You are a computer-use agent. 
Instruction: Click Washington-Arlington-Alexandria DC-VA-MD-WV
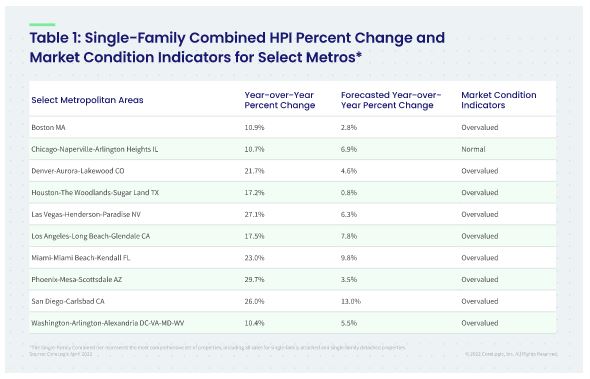(108, 323)
